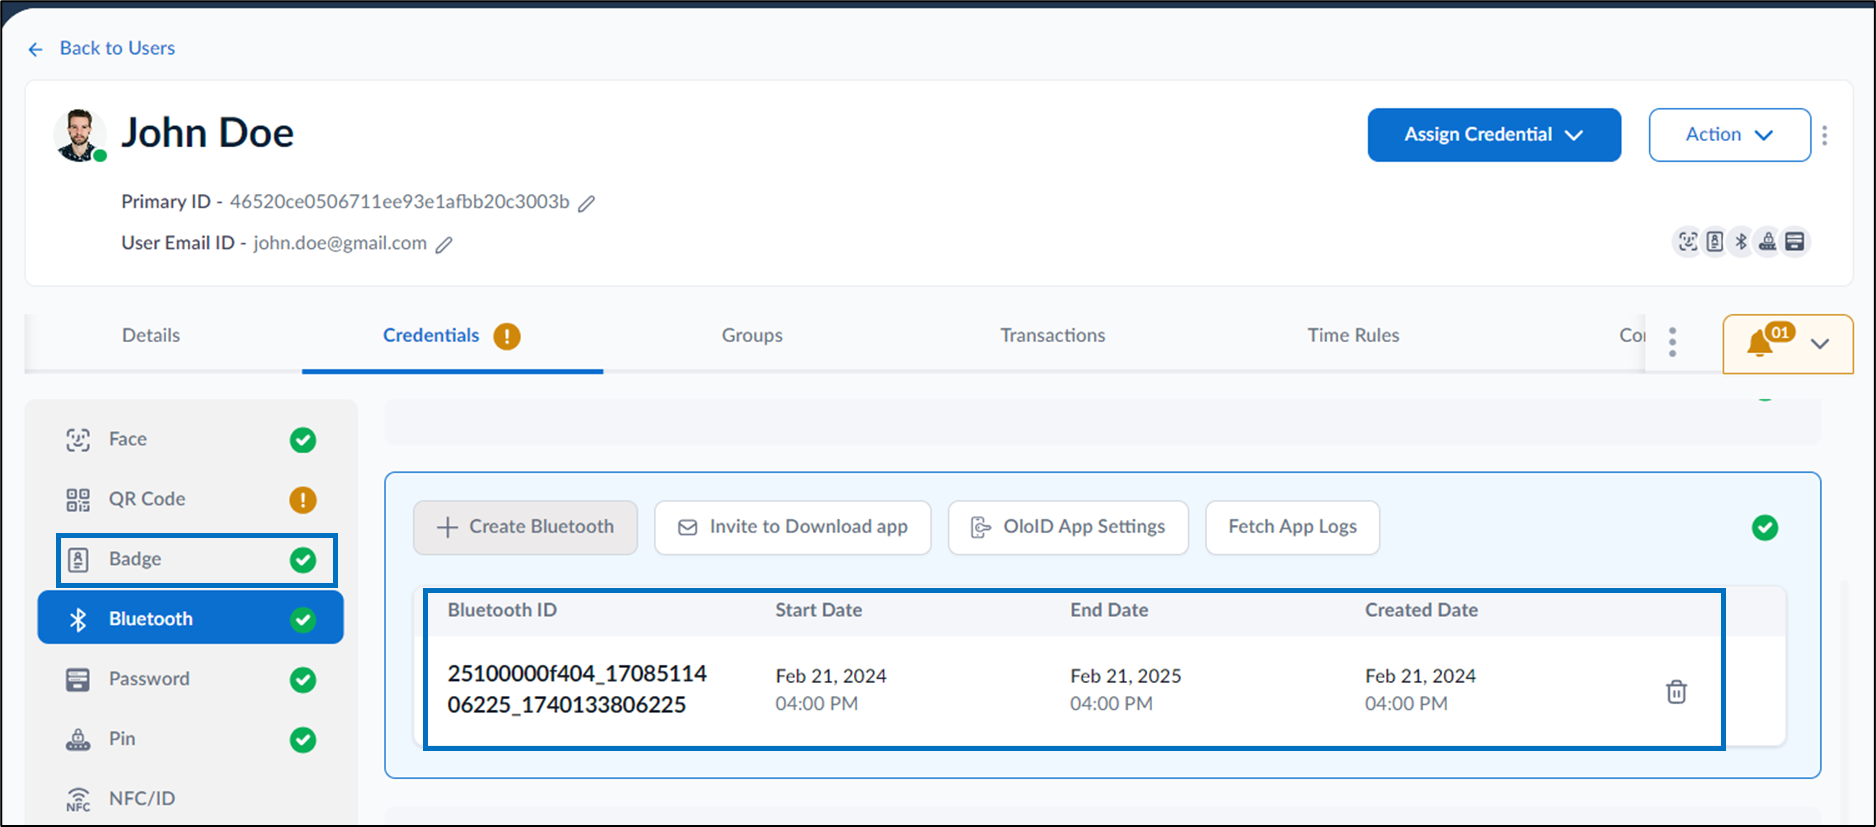The width and height of the screenshot is (1876, 827).
Task: Click the QR Code warning status icon
Action: pos(303,500)
